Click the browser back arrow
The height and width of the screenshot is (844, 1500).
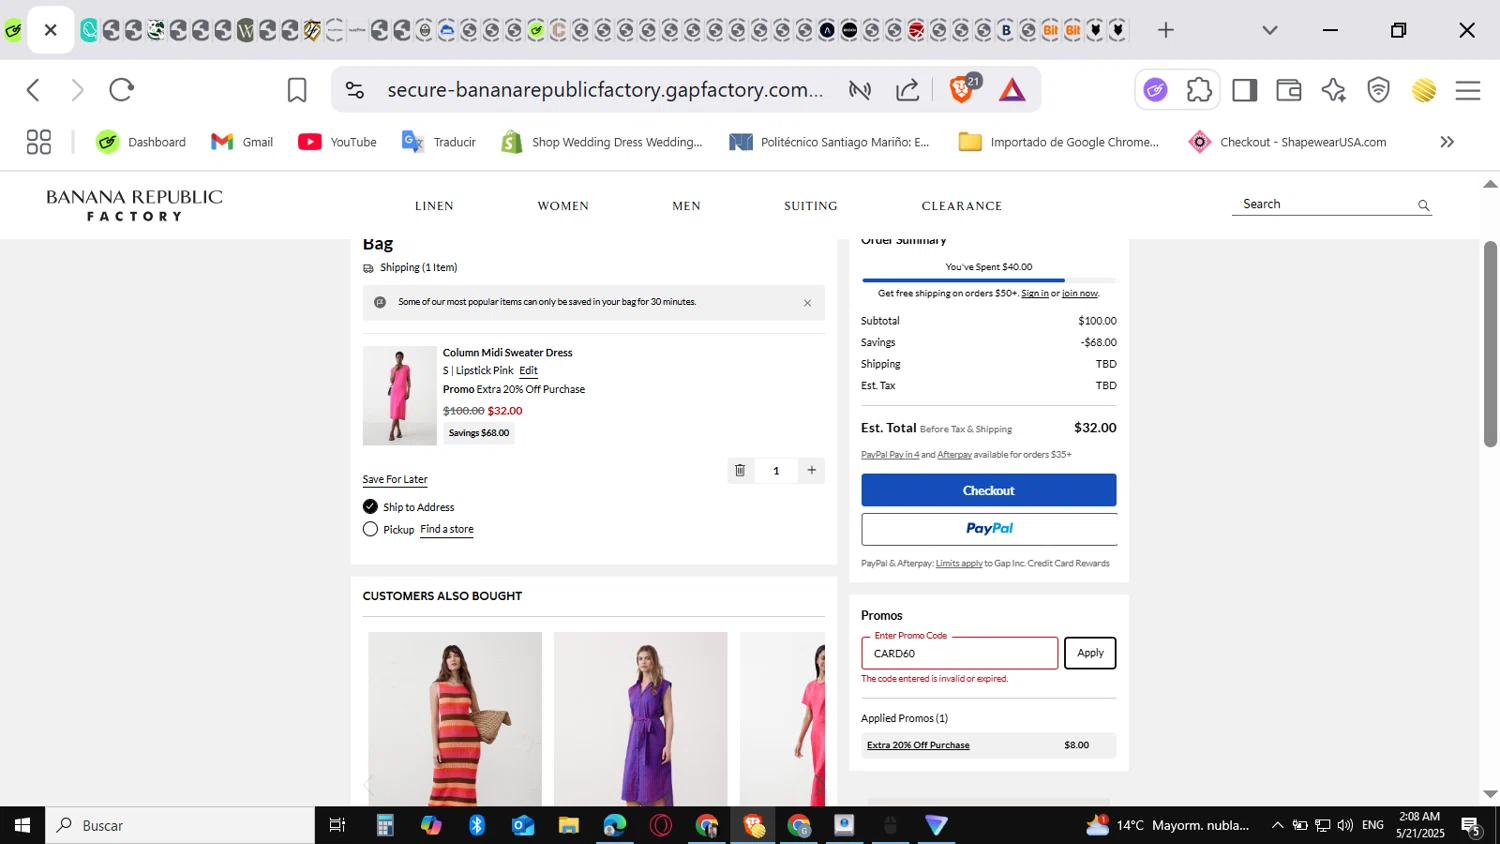pyautogui.click(x=33, y=90)
